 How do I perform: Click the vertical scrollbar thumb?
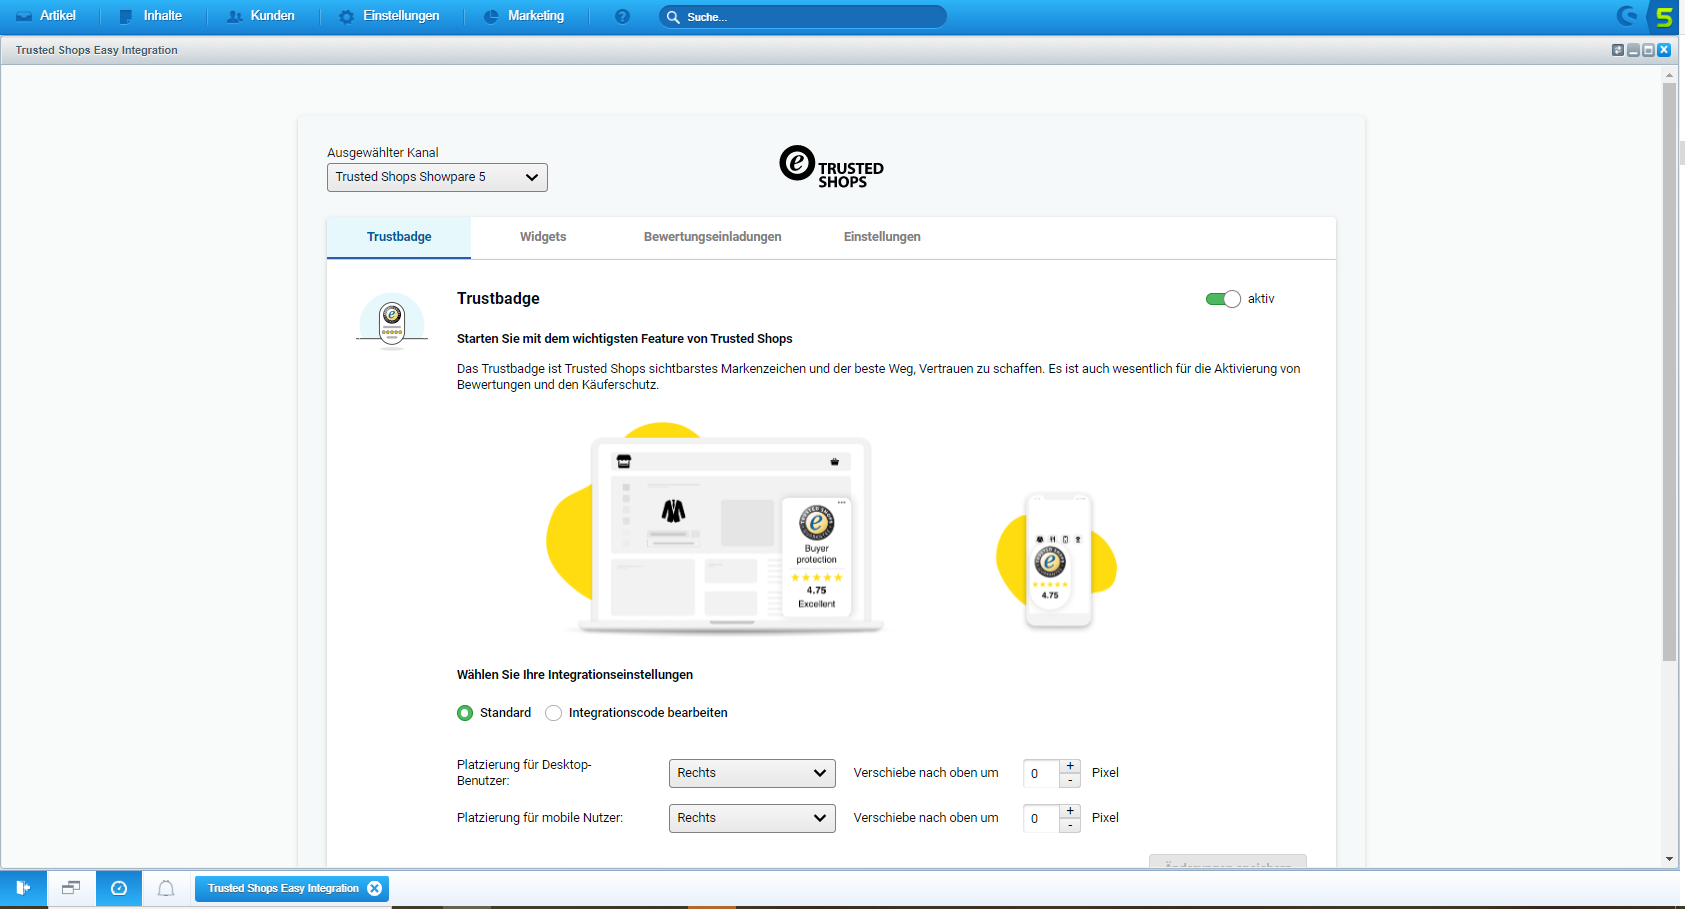1669,372
